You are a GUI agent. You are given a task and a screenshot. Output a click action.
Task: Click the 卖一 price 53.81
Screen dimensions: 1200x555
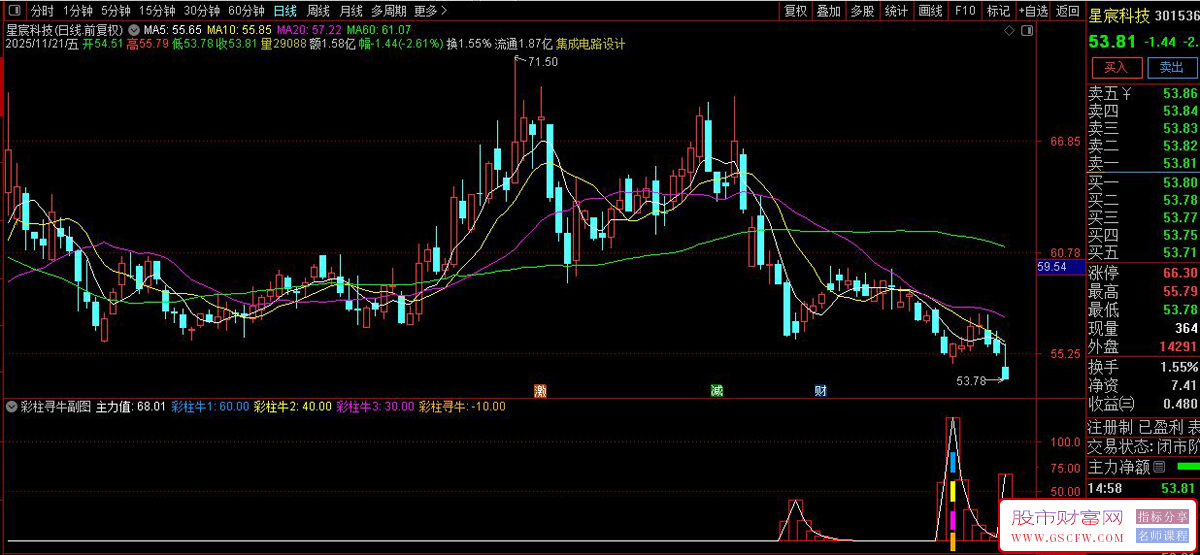1180,164
